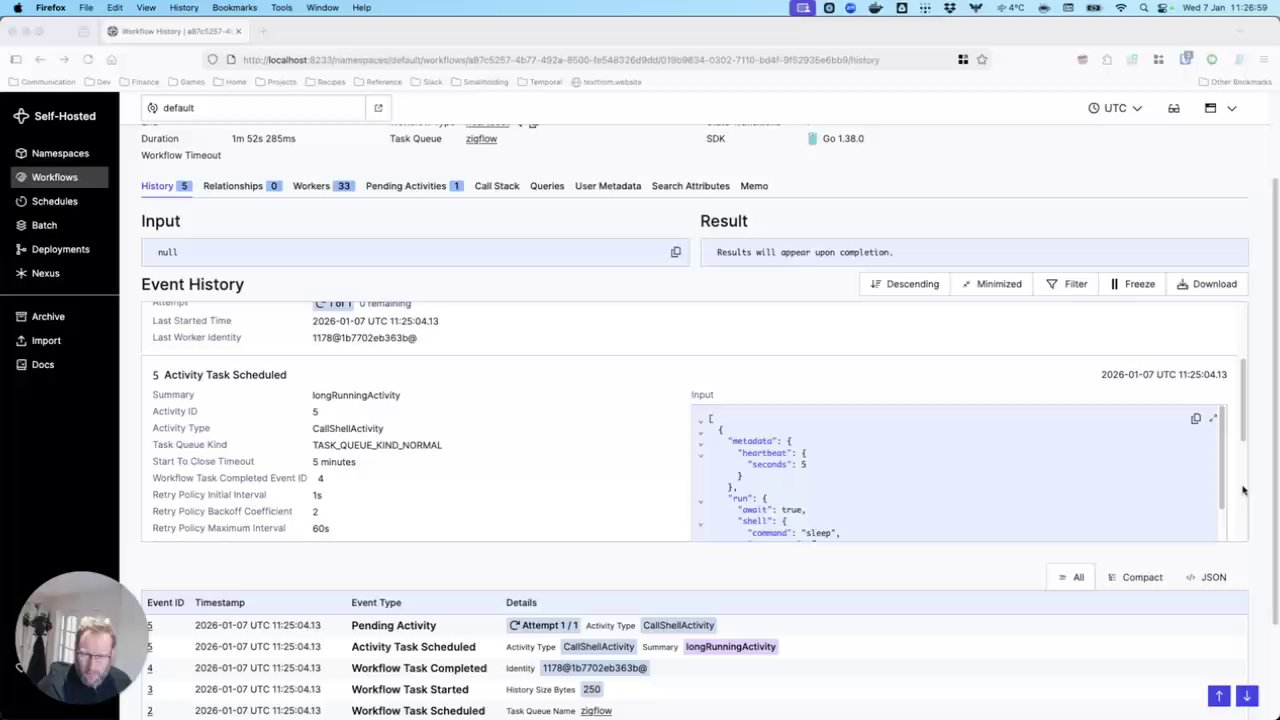Switch event list to JSON view
This screenshot has height=720, width=1280.
pos(1206,577)
